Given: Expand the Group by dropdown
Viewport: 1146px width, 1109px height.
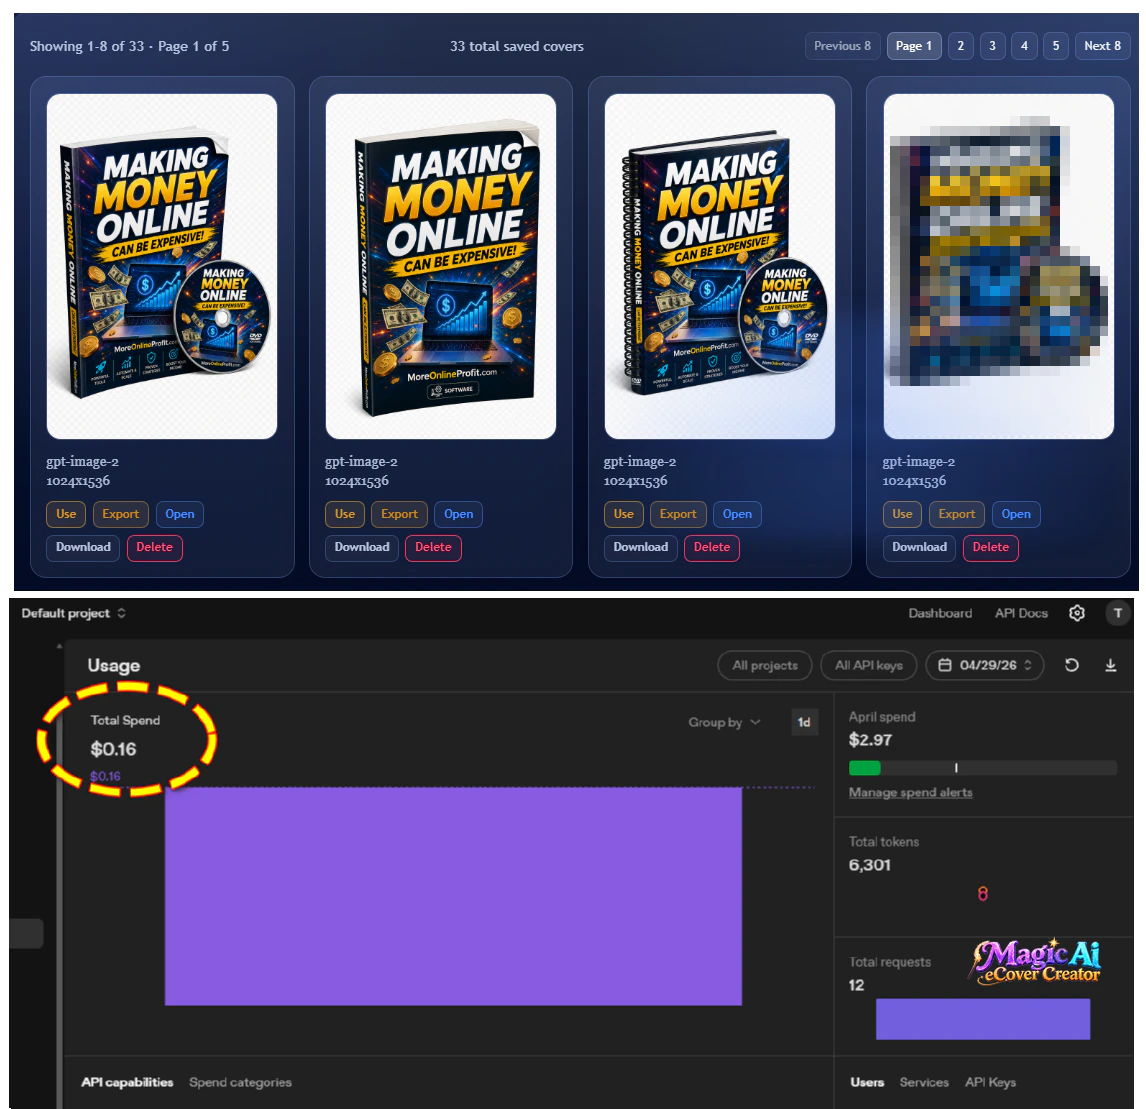Looking at the screenshot, I should point(724,722).
